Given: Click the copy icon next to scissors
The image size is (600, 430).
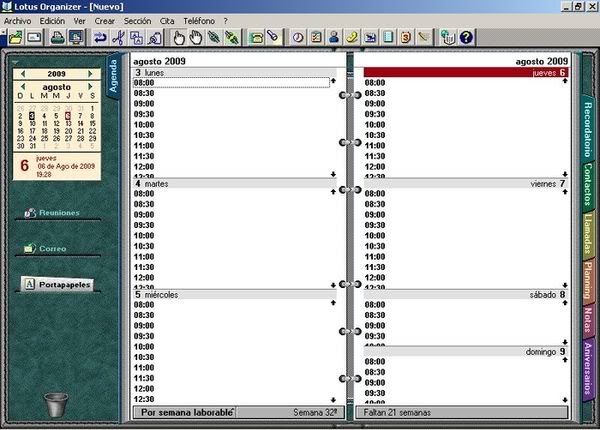Looking at the screenshot, I should 137,37.
